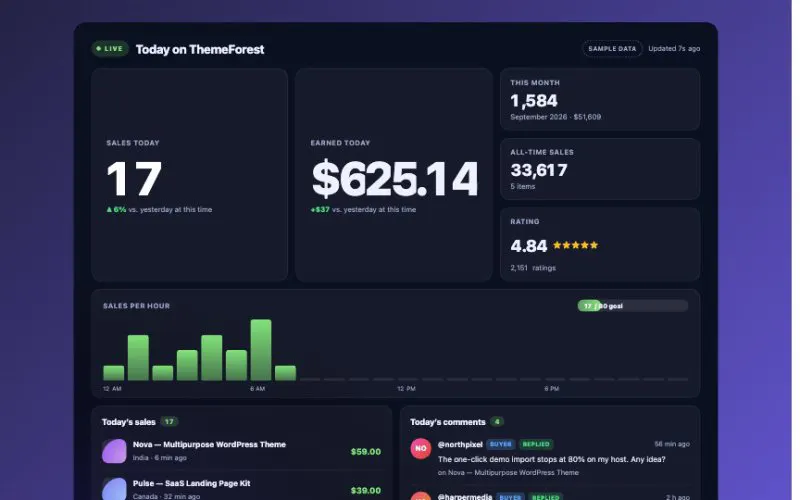
Task: Click the LIVE status badge
Action: point(110,49)
